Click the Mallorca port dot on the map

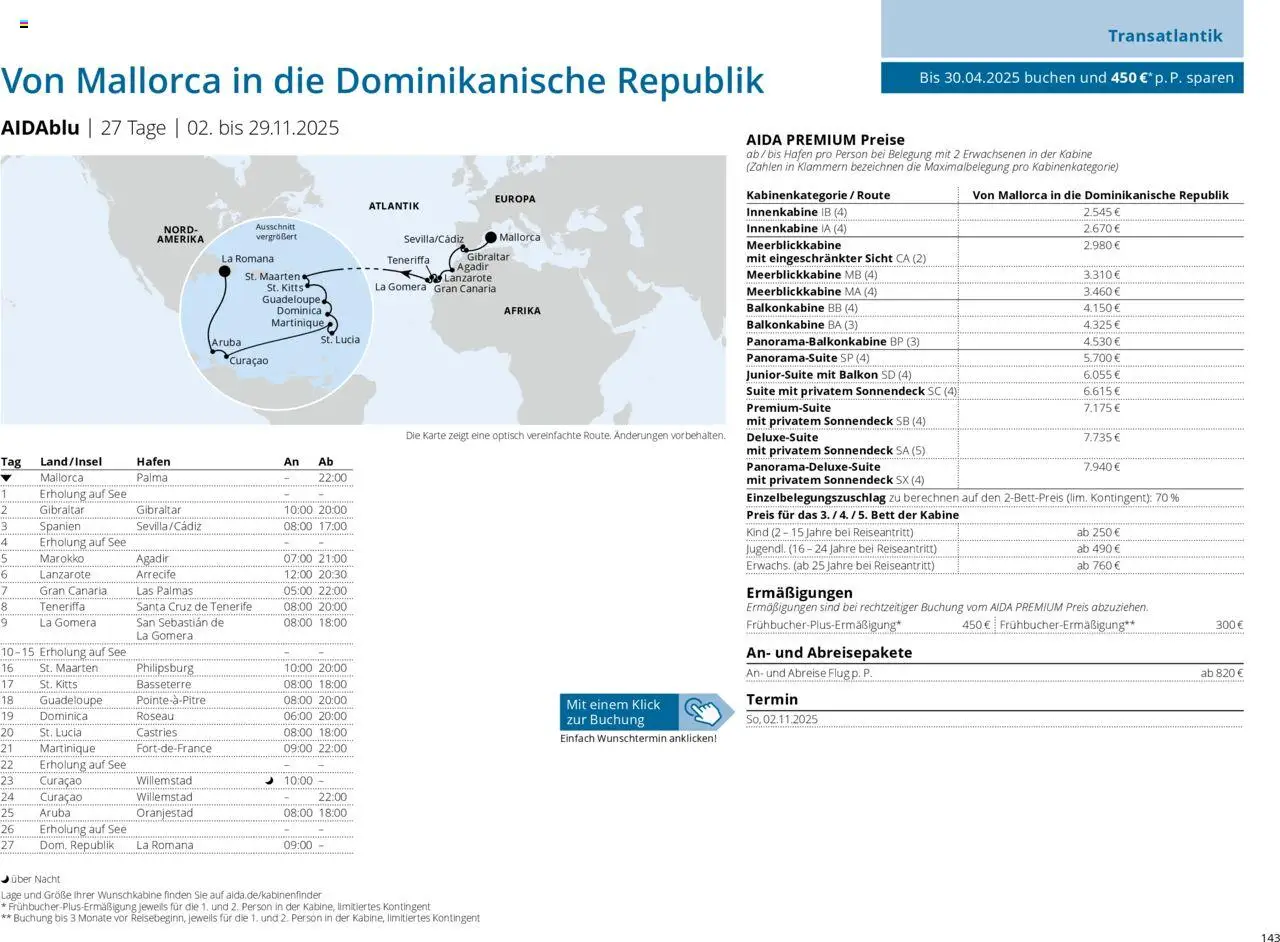490,237
